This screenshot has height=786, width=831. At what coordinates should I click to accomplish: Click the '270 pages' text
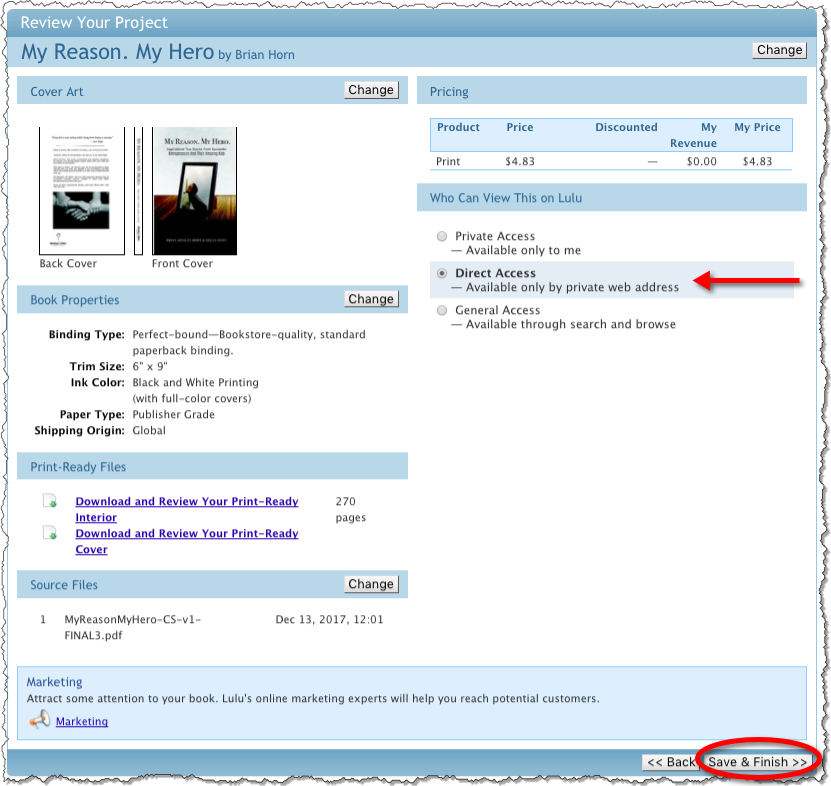(350, 509)
